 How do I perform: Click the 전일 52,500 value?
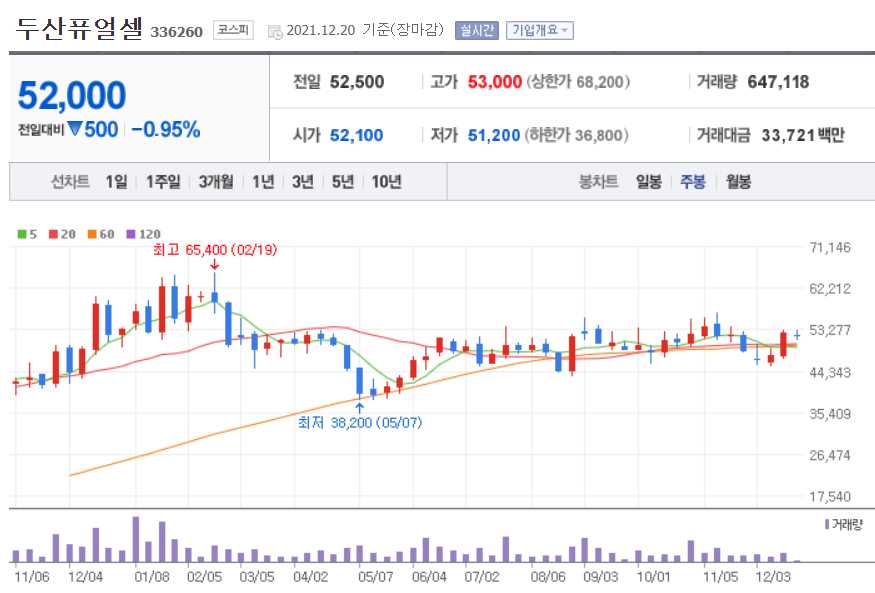357,82
